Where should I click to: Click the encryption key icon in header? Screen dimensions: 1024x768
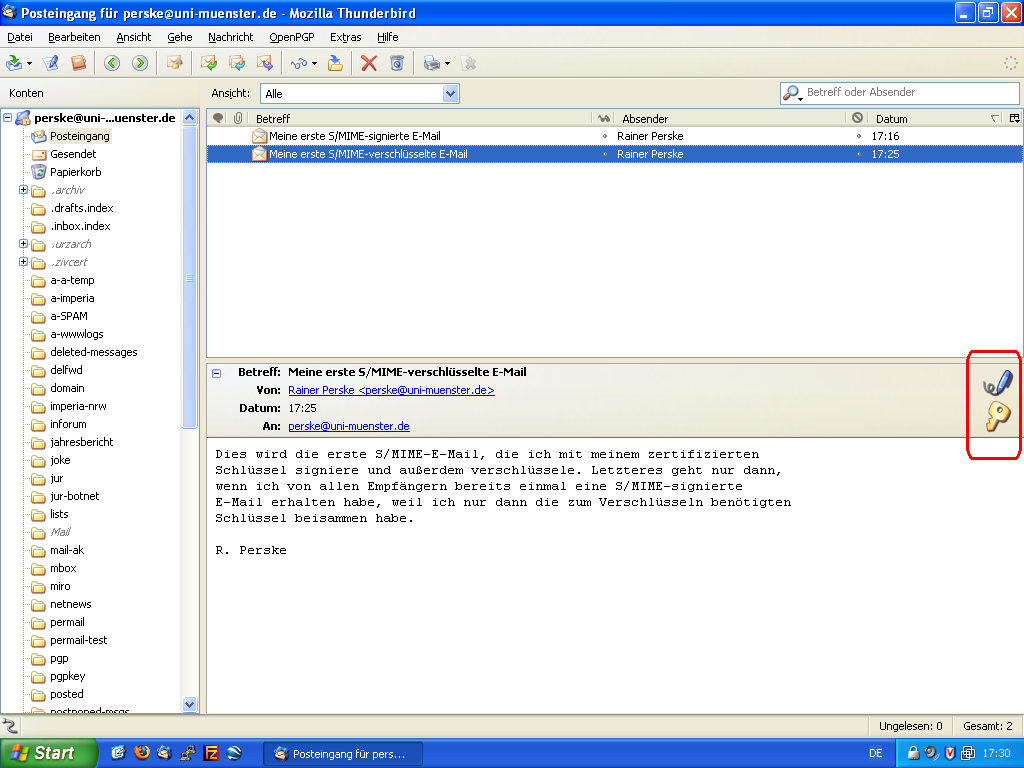pos(997,417)
